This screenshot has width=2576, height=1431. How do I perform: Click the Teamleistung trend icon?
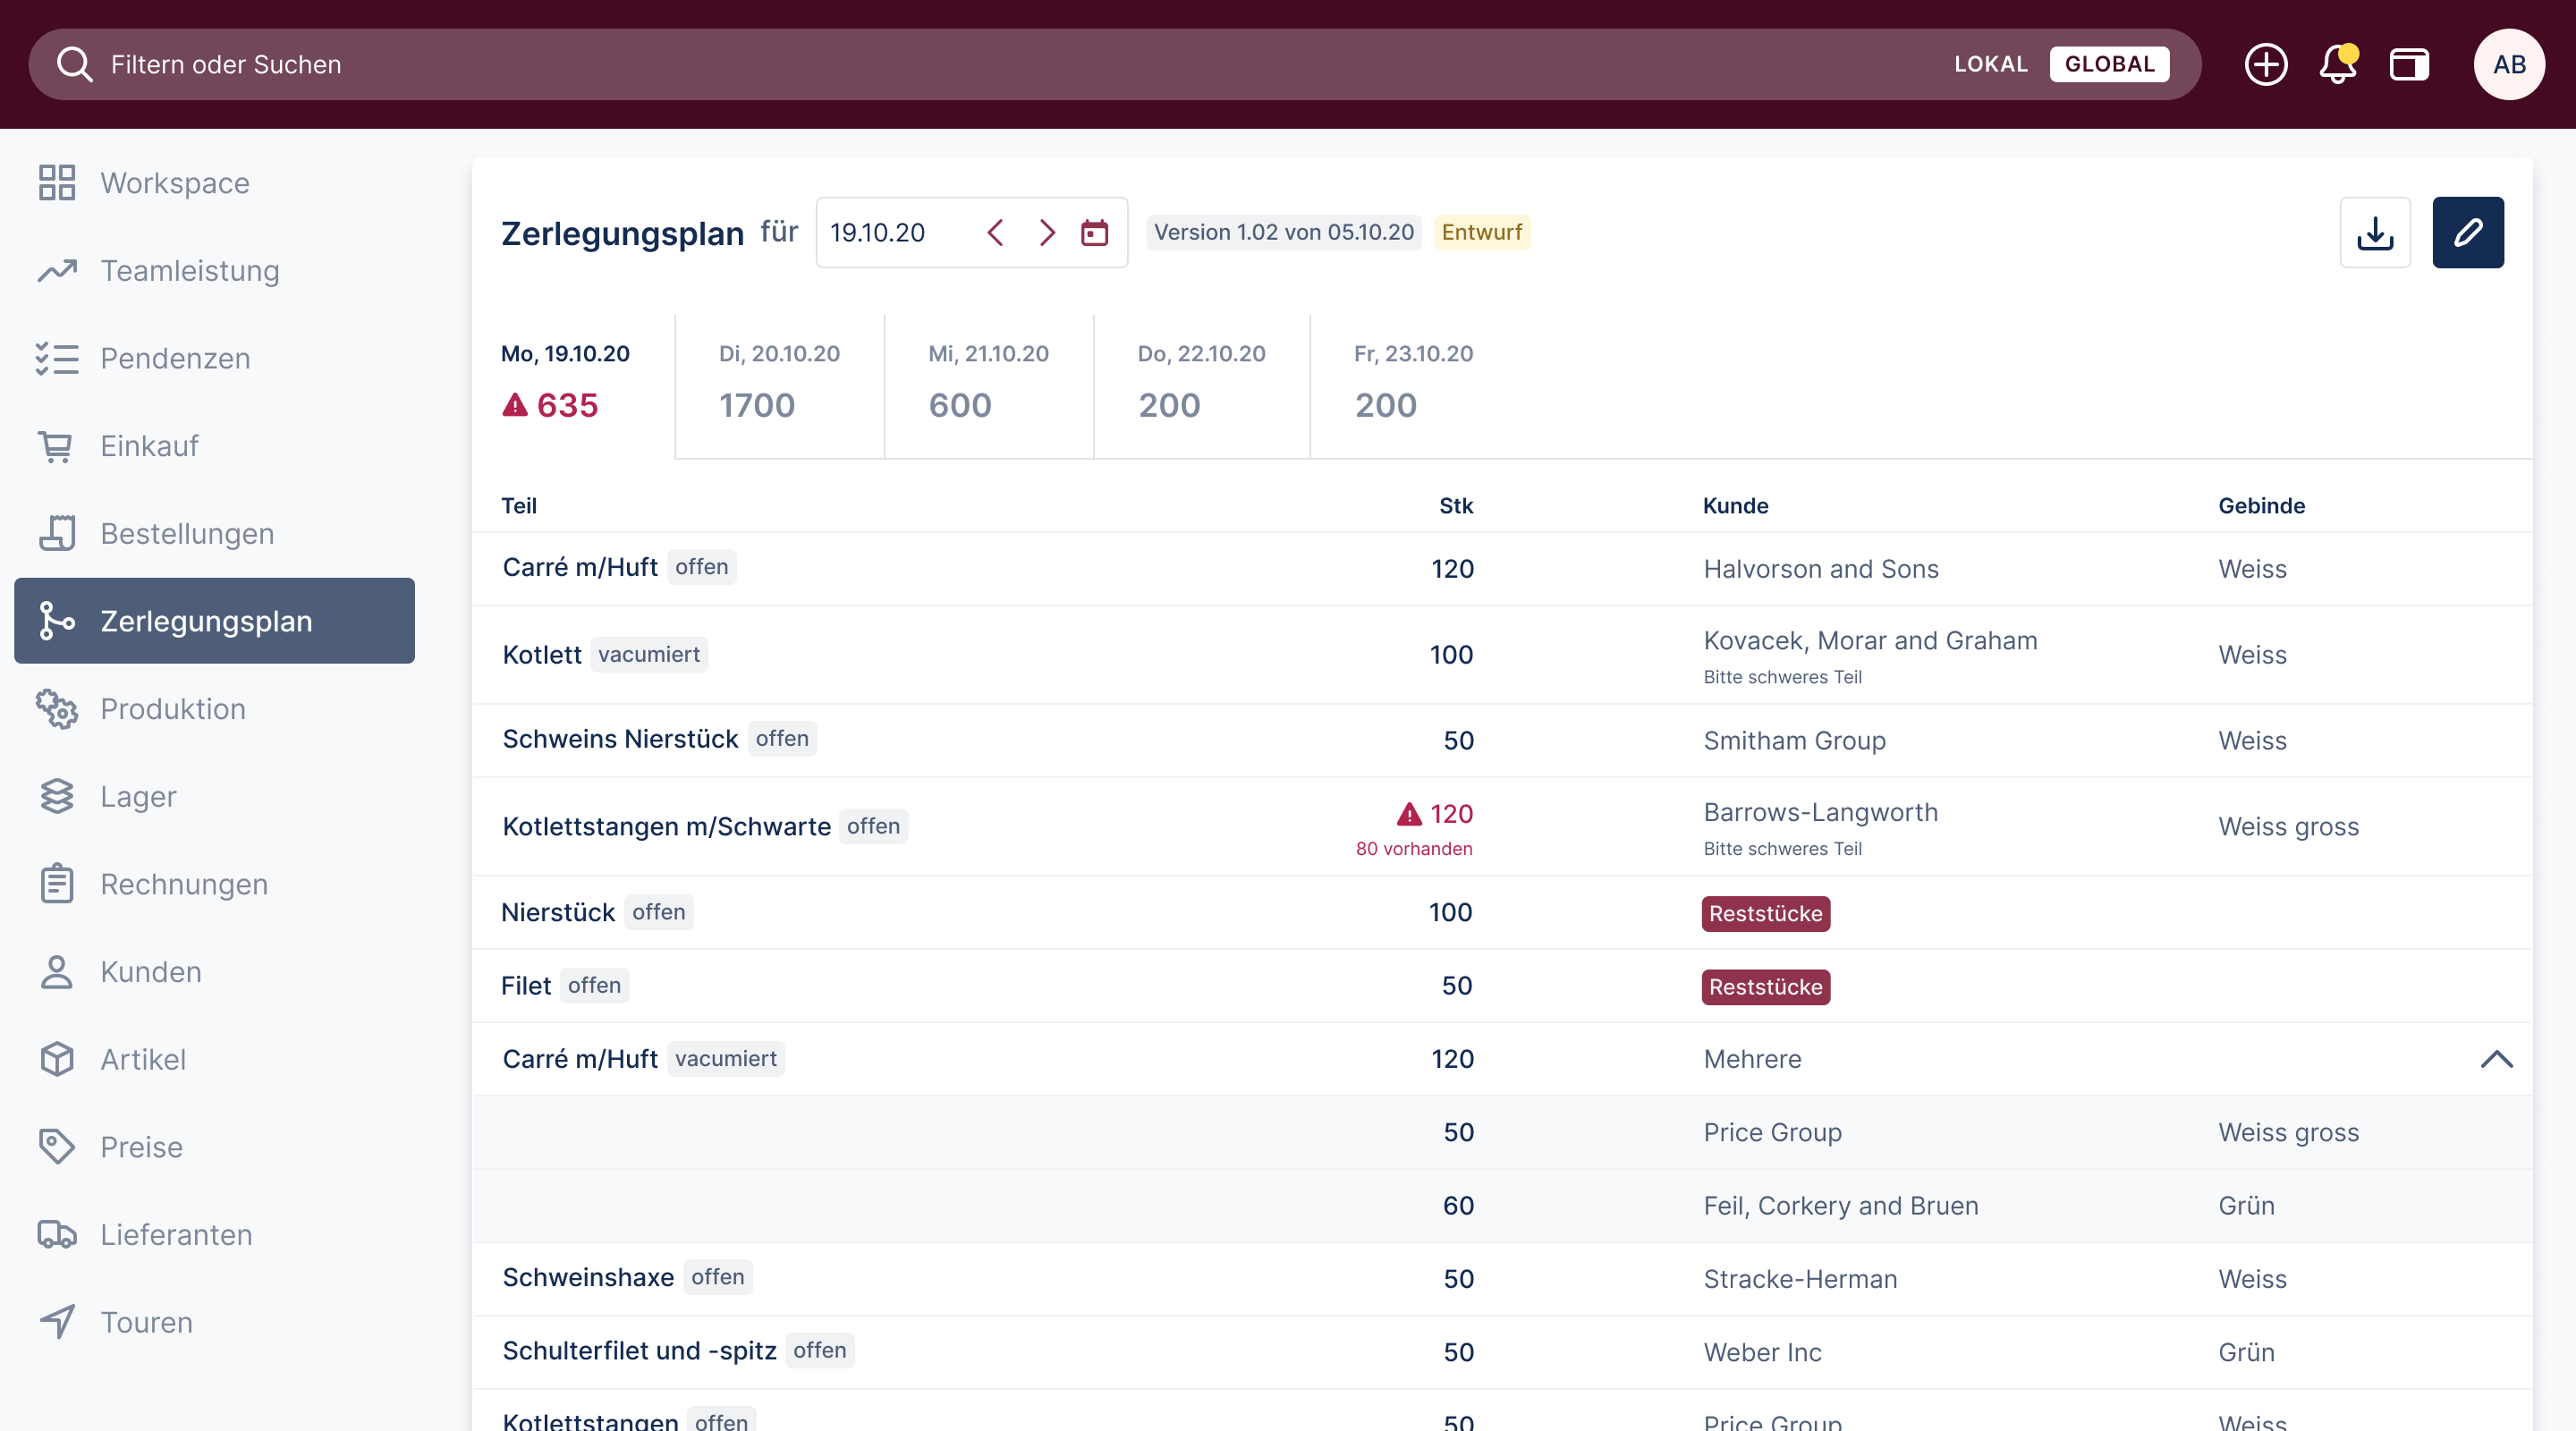tap(57, 271)
